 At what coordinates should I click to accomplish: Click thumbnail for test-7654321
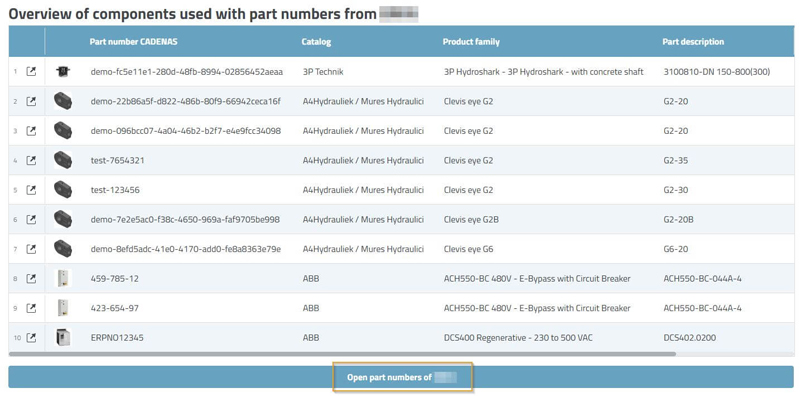pos(63,160)
